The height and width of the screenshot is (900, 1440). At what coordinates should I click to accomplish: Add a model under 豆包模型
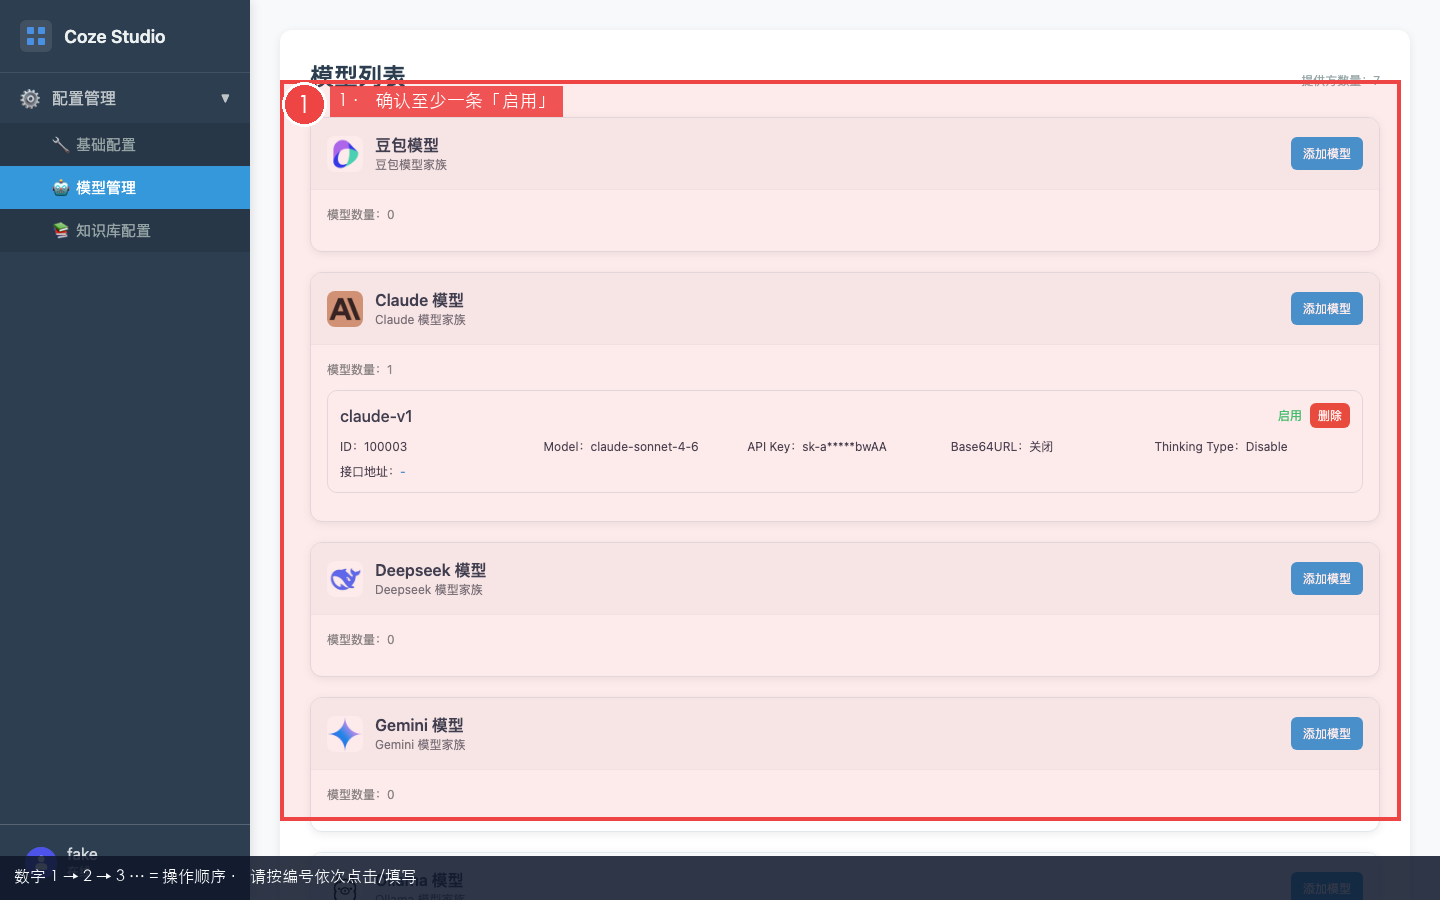click(x=1326, y=154)
